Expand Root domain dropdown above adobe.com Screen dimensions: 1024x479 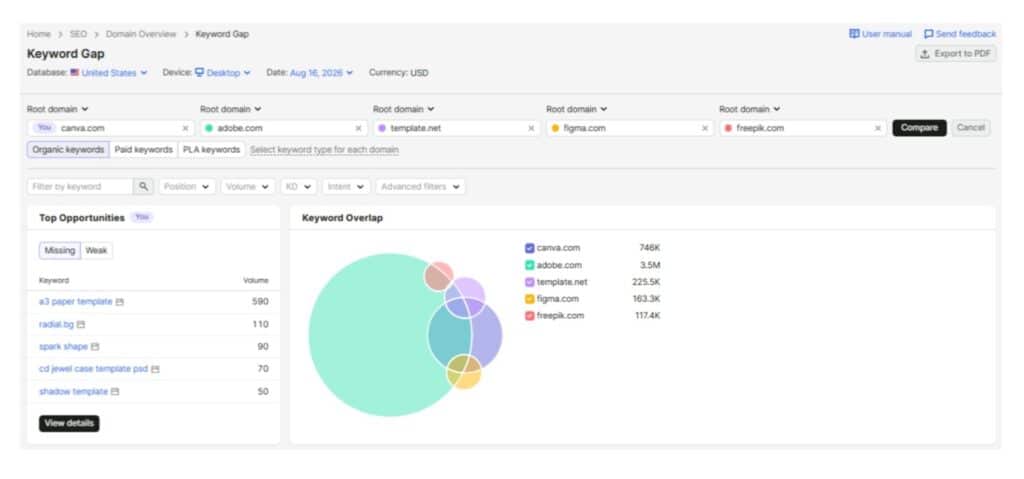231,109
